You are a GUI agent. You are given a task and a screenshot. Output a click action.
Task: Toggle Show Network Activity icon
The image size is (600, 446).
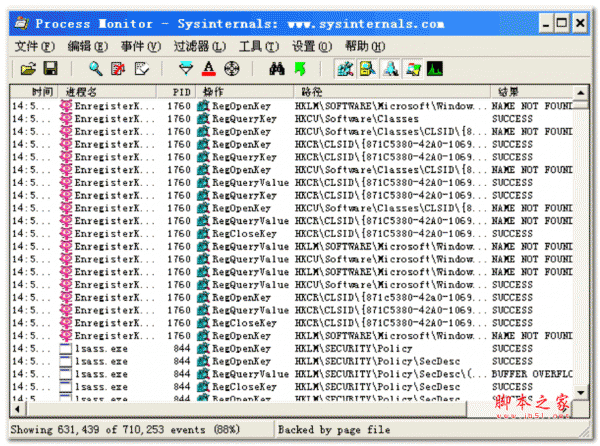pyautogui.click(x=390, y=69)
